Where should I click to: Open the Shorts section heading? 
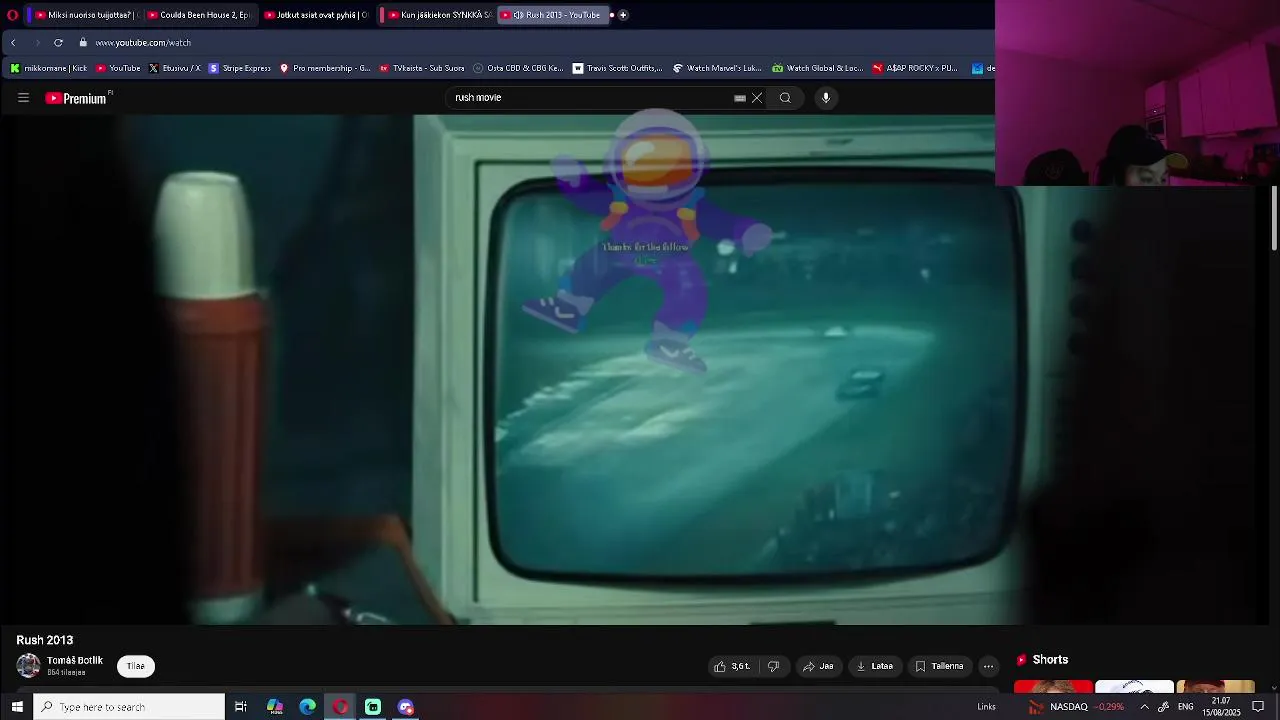pyautogui.click(x=1050, y=660)
